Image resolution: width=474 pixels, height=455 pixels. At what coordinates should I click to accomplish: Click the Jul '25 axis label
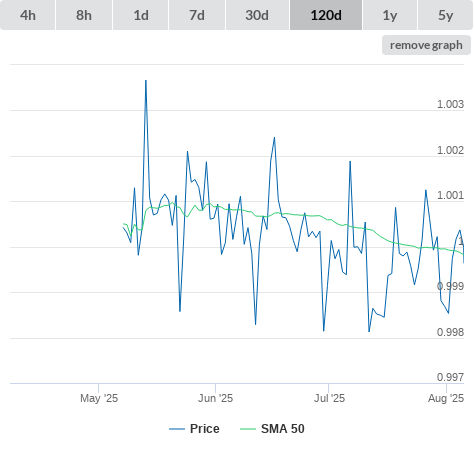tap(329, 398)
